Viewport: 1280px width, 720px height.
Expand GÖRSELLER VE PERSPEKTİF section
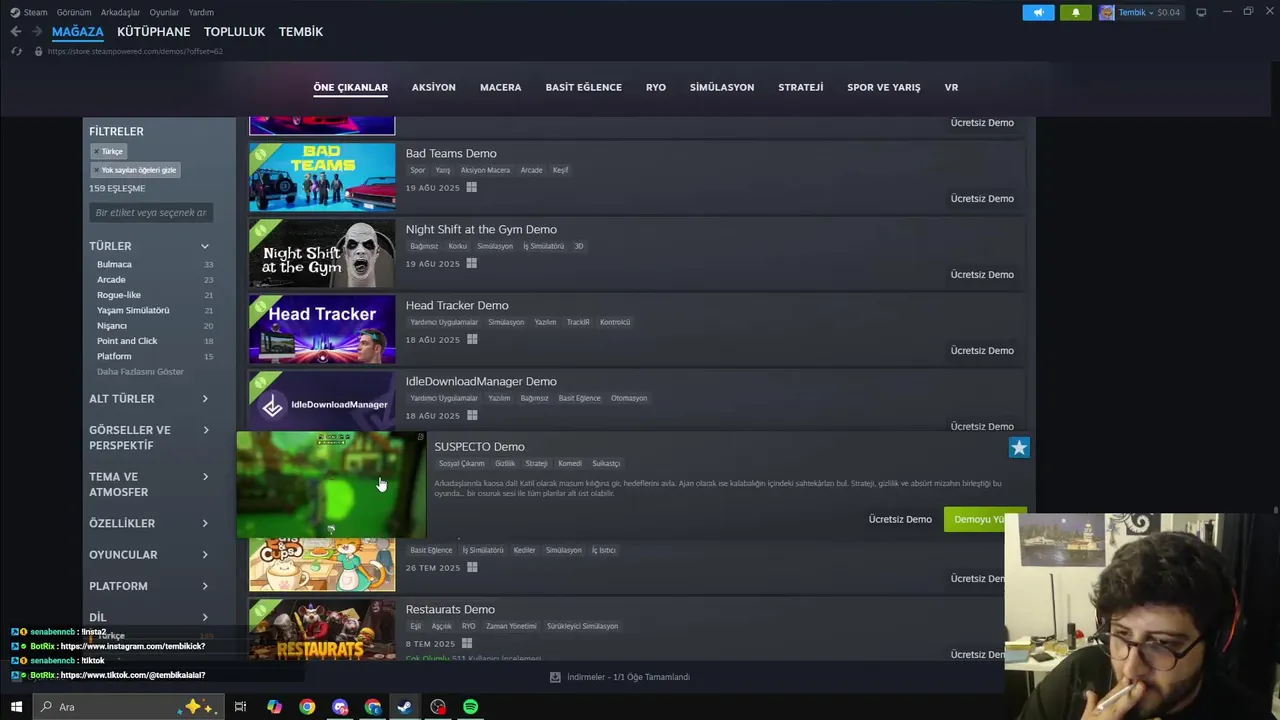(205, 430)
